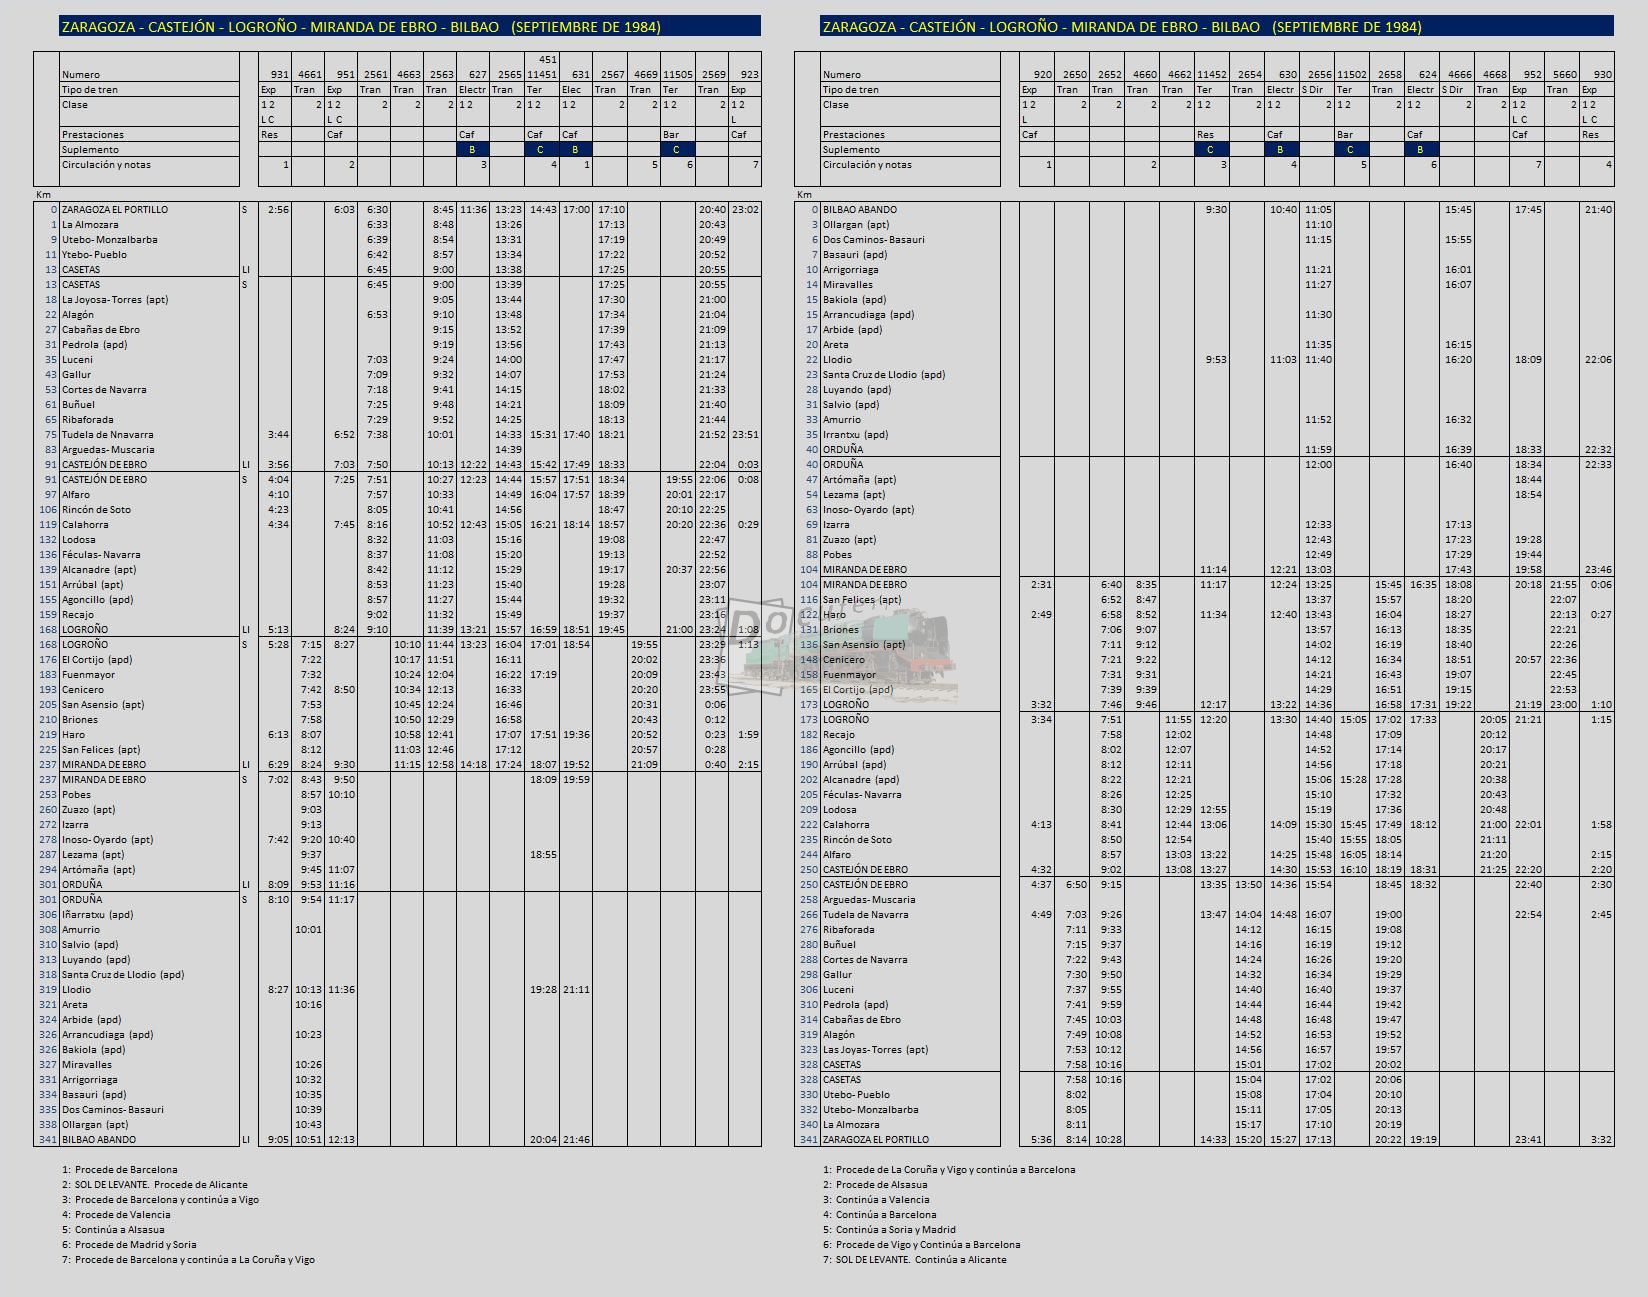The height and width of the screenshot is (1297, 1648).
Task: Select BILBAO ABANDO origin row in right table
Action: tap(1204, 210)
